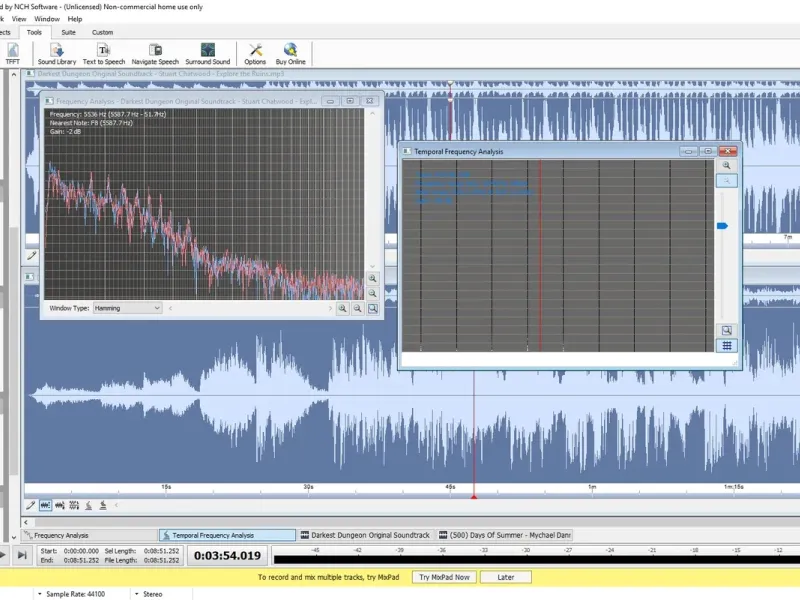The height and width of the screenshot is (600, 800).
Task: Toggle the waveform view mode button
Action: (45, 505)
